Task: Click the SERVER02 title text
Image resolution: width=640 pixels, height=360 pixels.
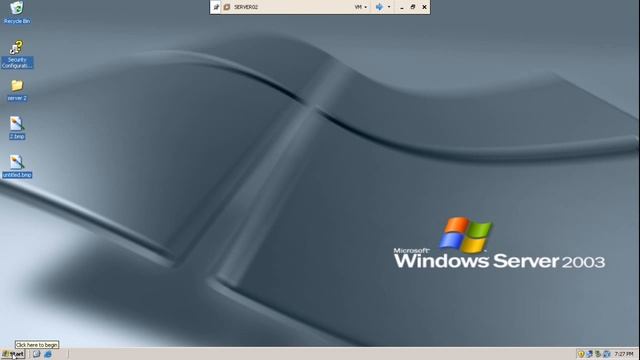Action: click(x=246, y=7)
